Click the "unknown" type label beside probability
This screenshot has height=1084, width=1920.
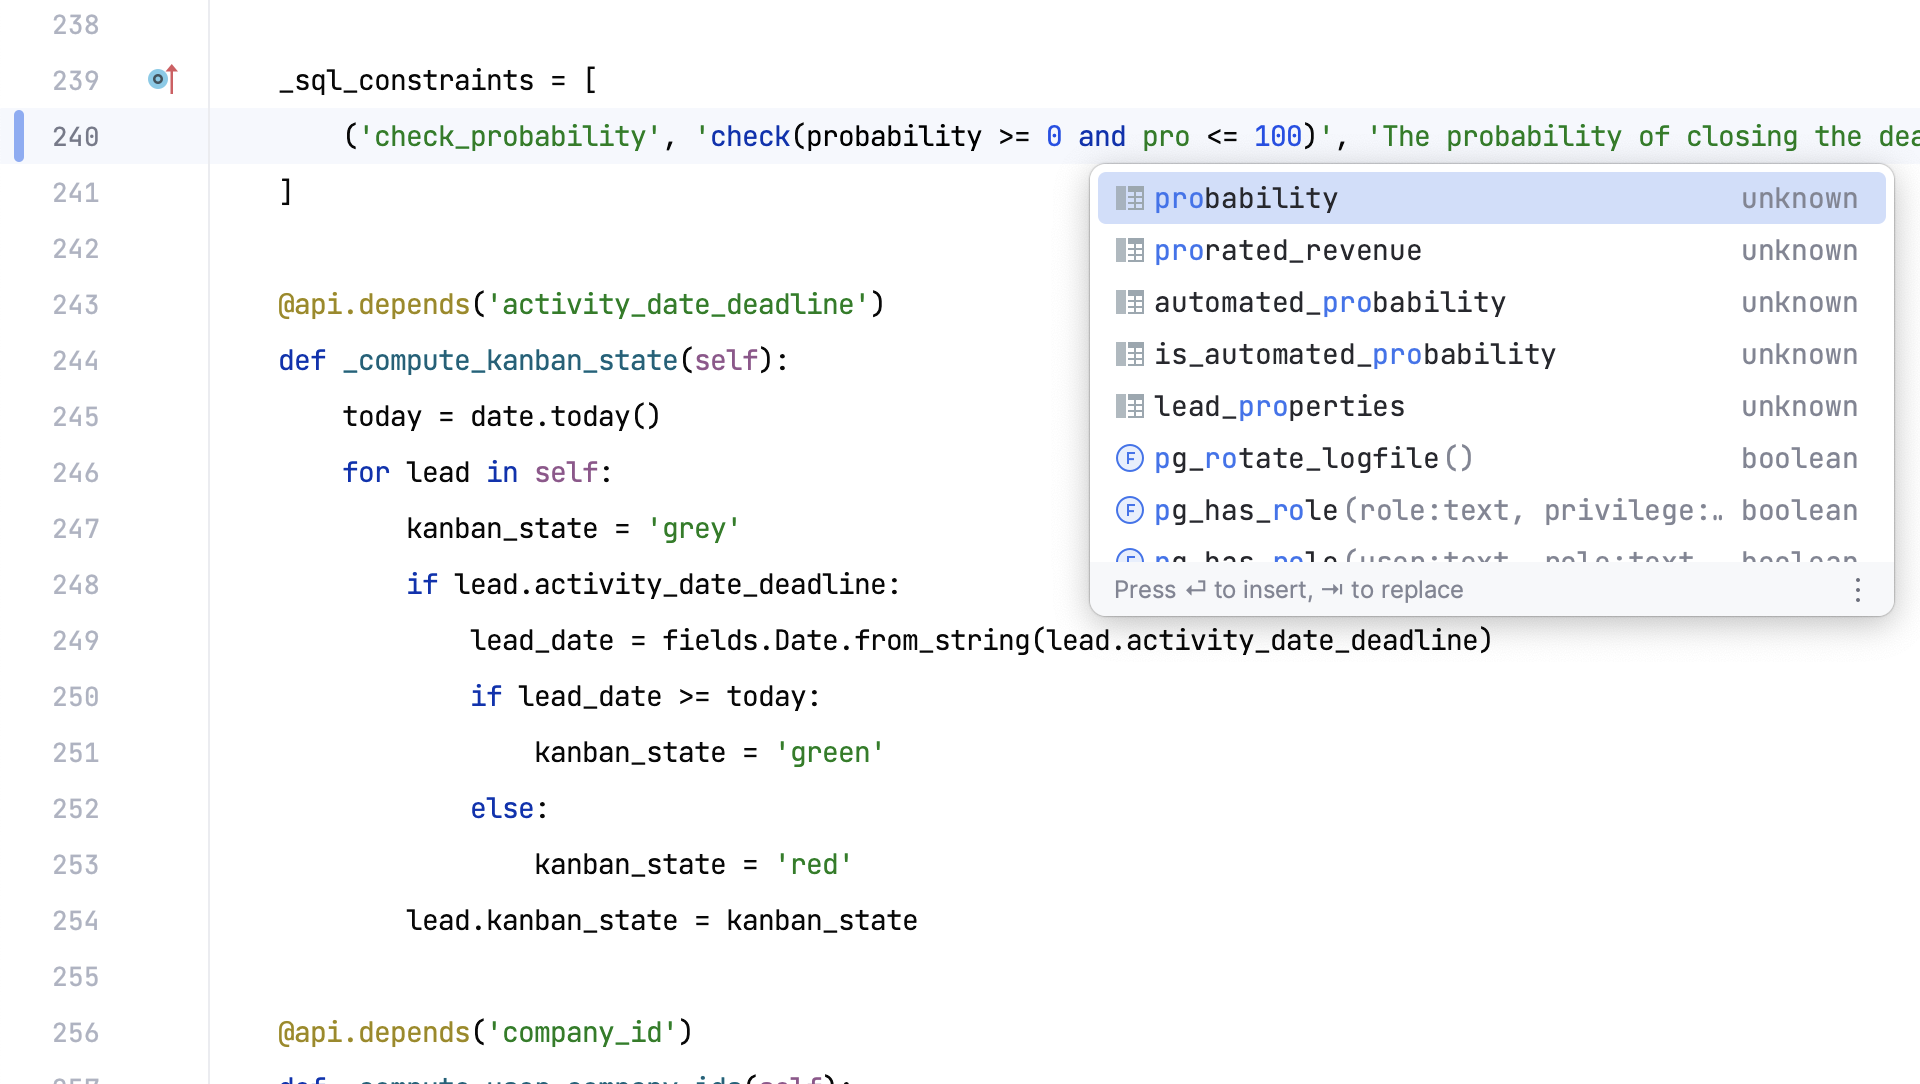pyautogui.click(x=1799, y=198)
